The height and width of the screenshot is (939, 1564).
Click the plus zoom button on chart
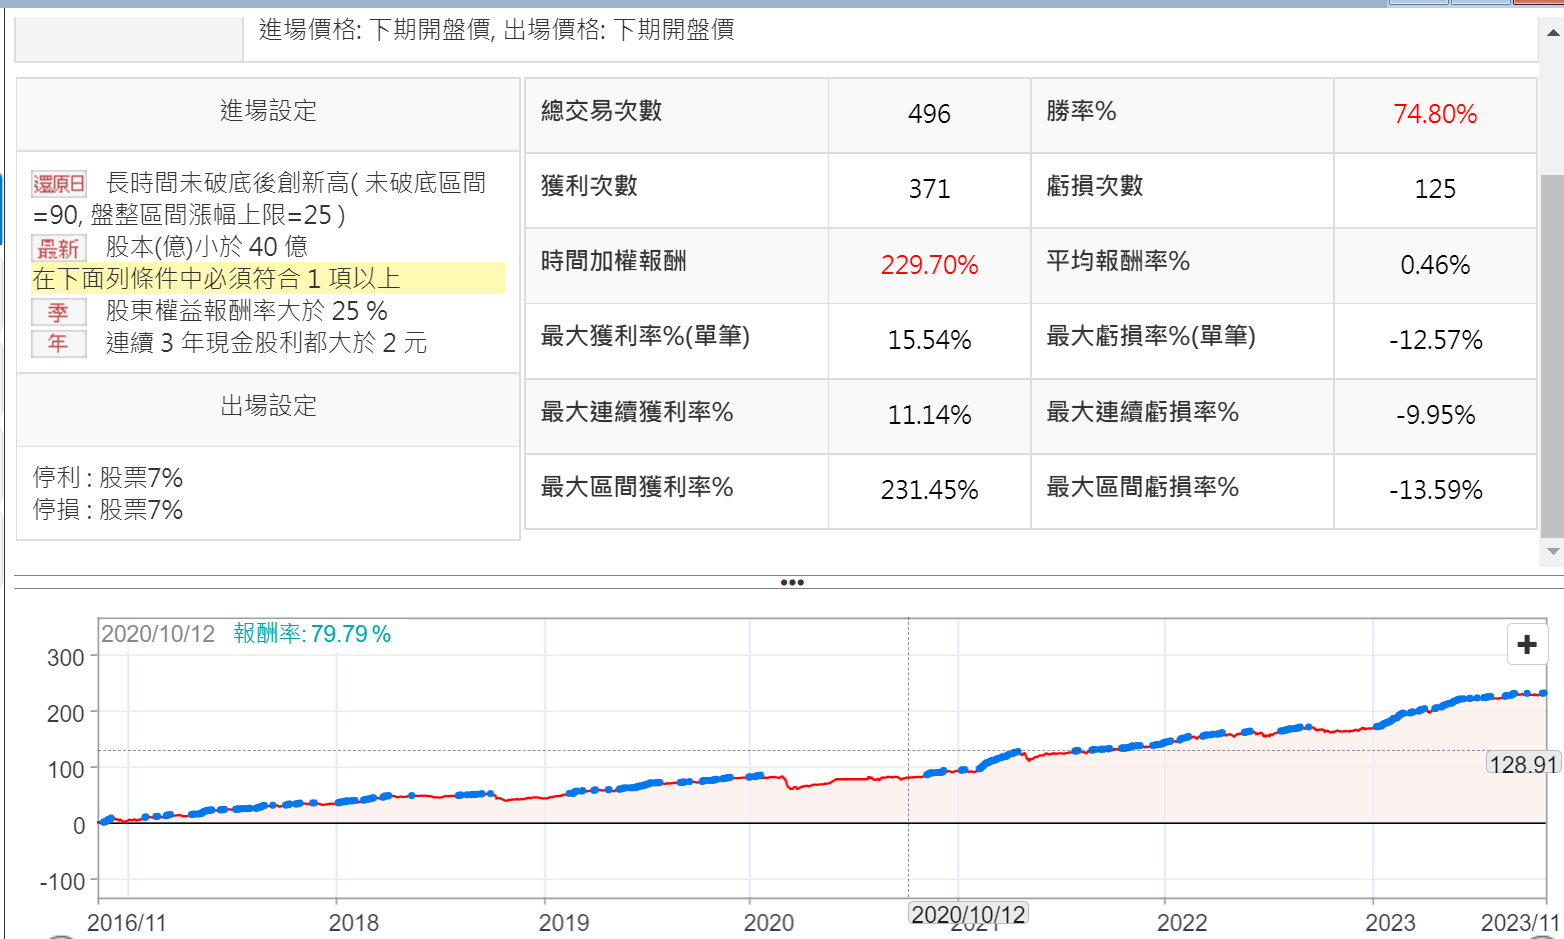[1526, 644]
